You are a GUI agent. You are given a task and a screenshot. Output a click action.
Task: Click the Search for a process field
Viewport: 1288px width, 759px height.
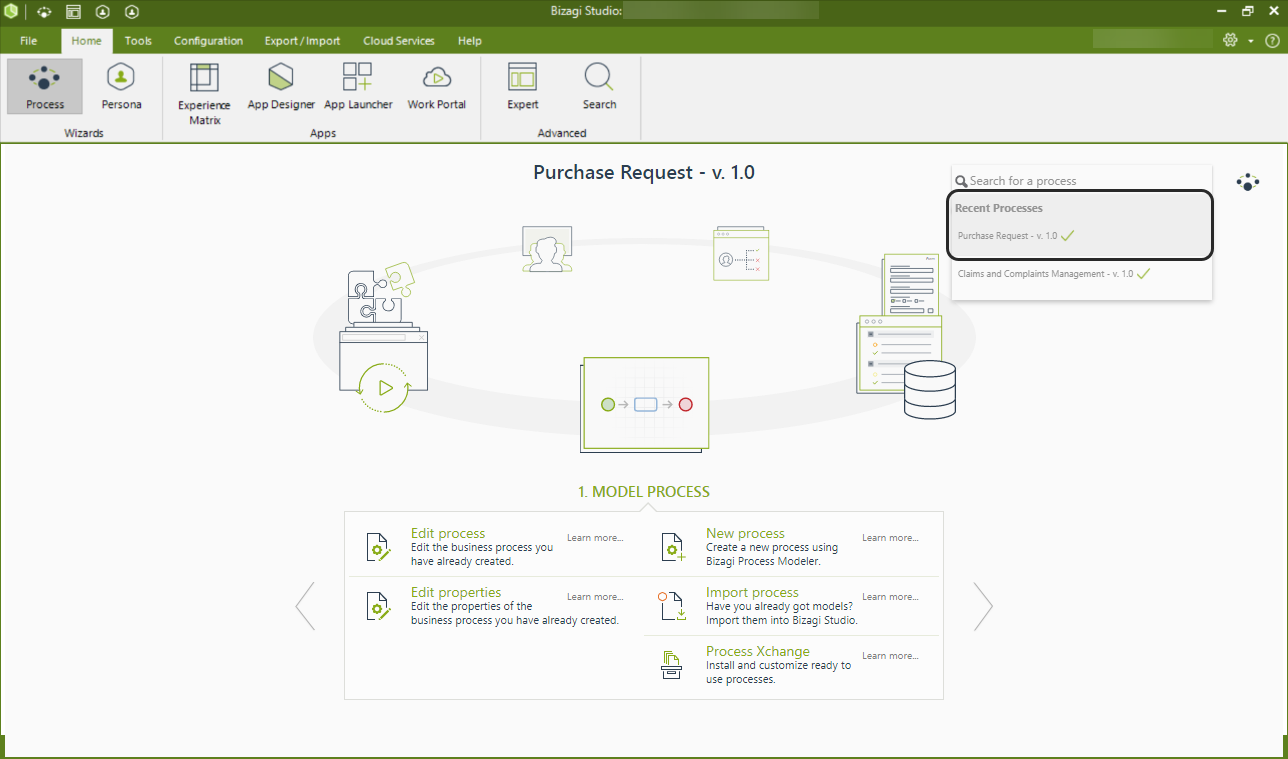1082,181
